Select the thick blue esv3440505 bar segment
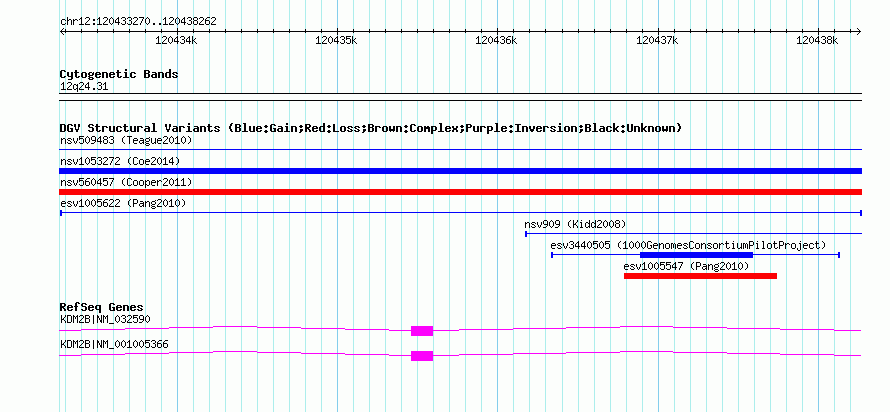890x412 pixels. (696, 255)
